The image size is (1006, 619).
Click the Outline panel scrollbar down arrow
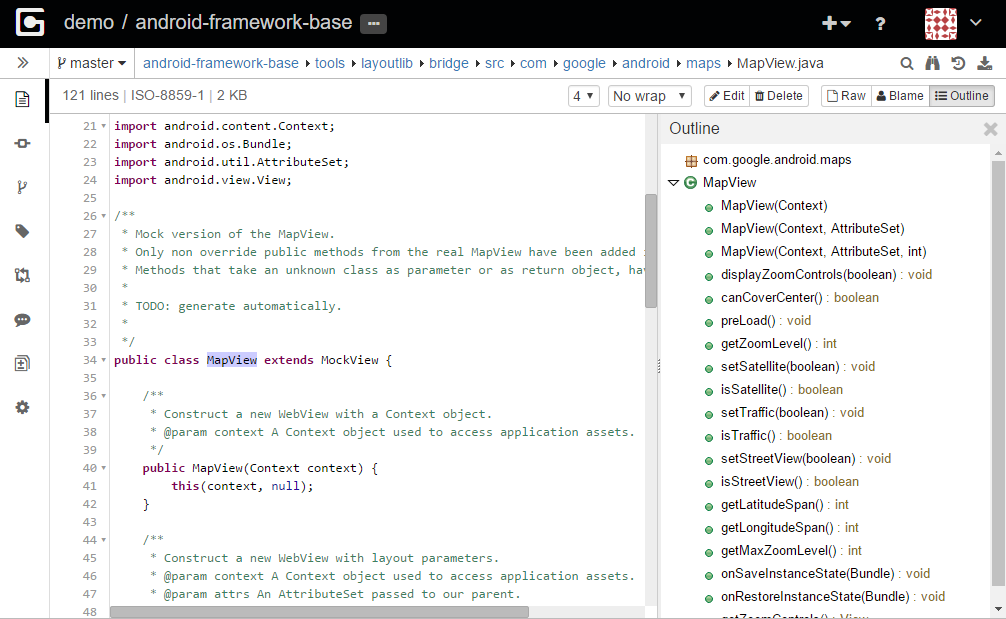pos(998,609)
